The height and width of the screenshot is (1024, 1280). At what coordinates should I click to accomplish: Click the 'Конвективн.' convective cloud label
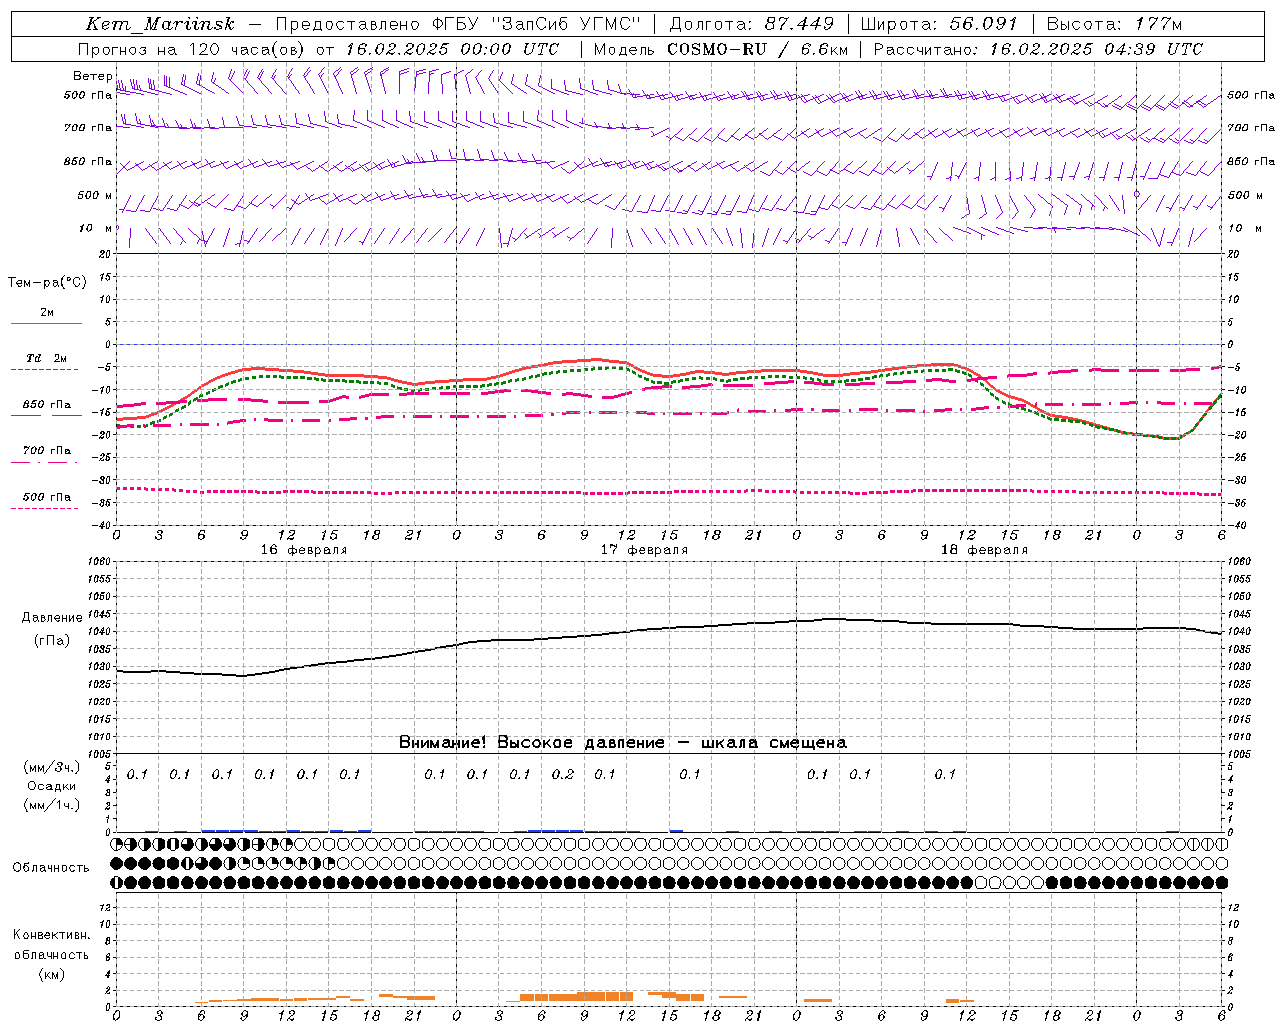pos(51,935)
